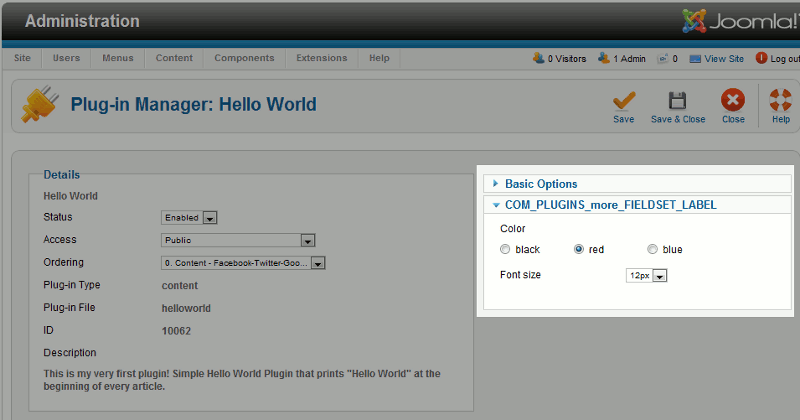Open Help via the lifebuoy icon

(781, 100)
